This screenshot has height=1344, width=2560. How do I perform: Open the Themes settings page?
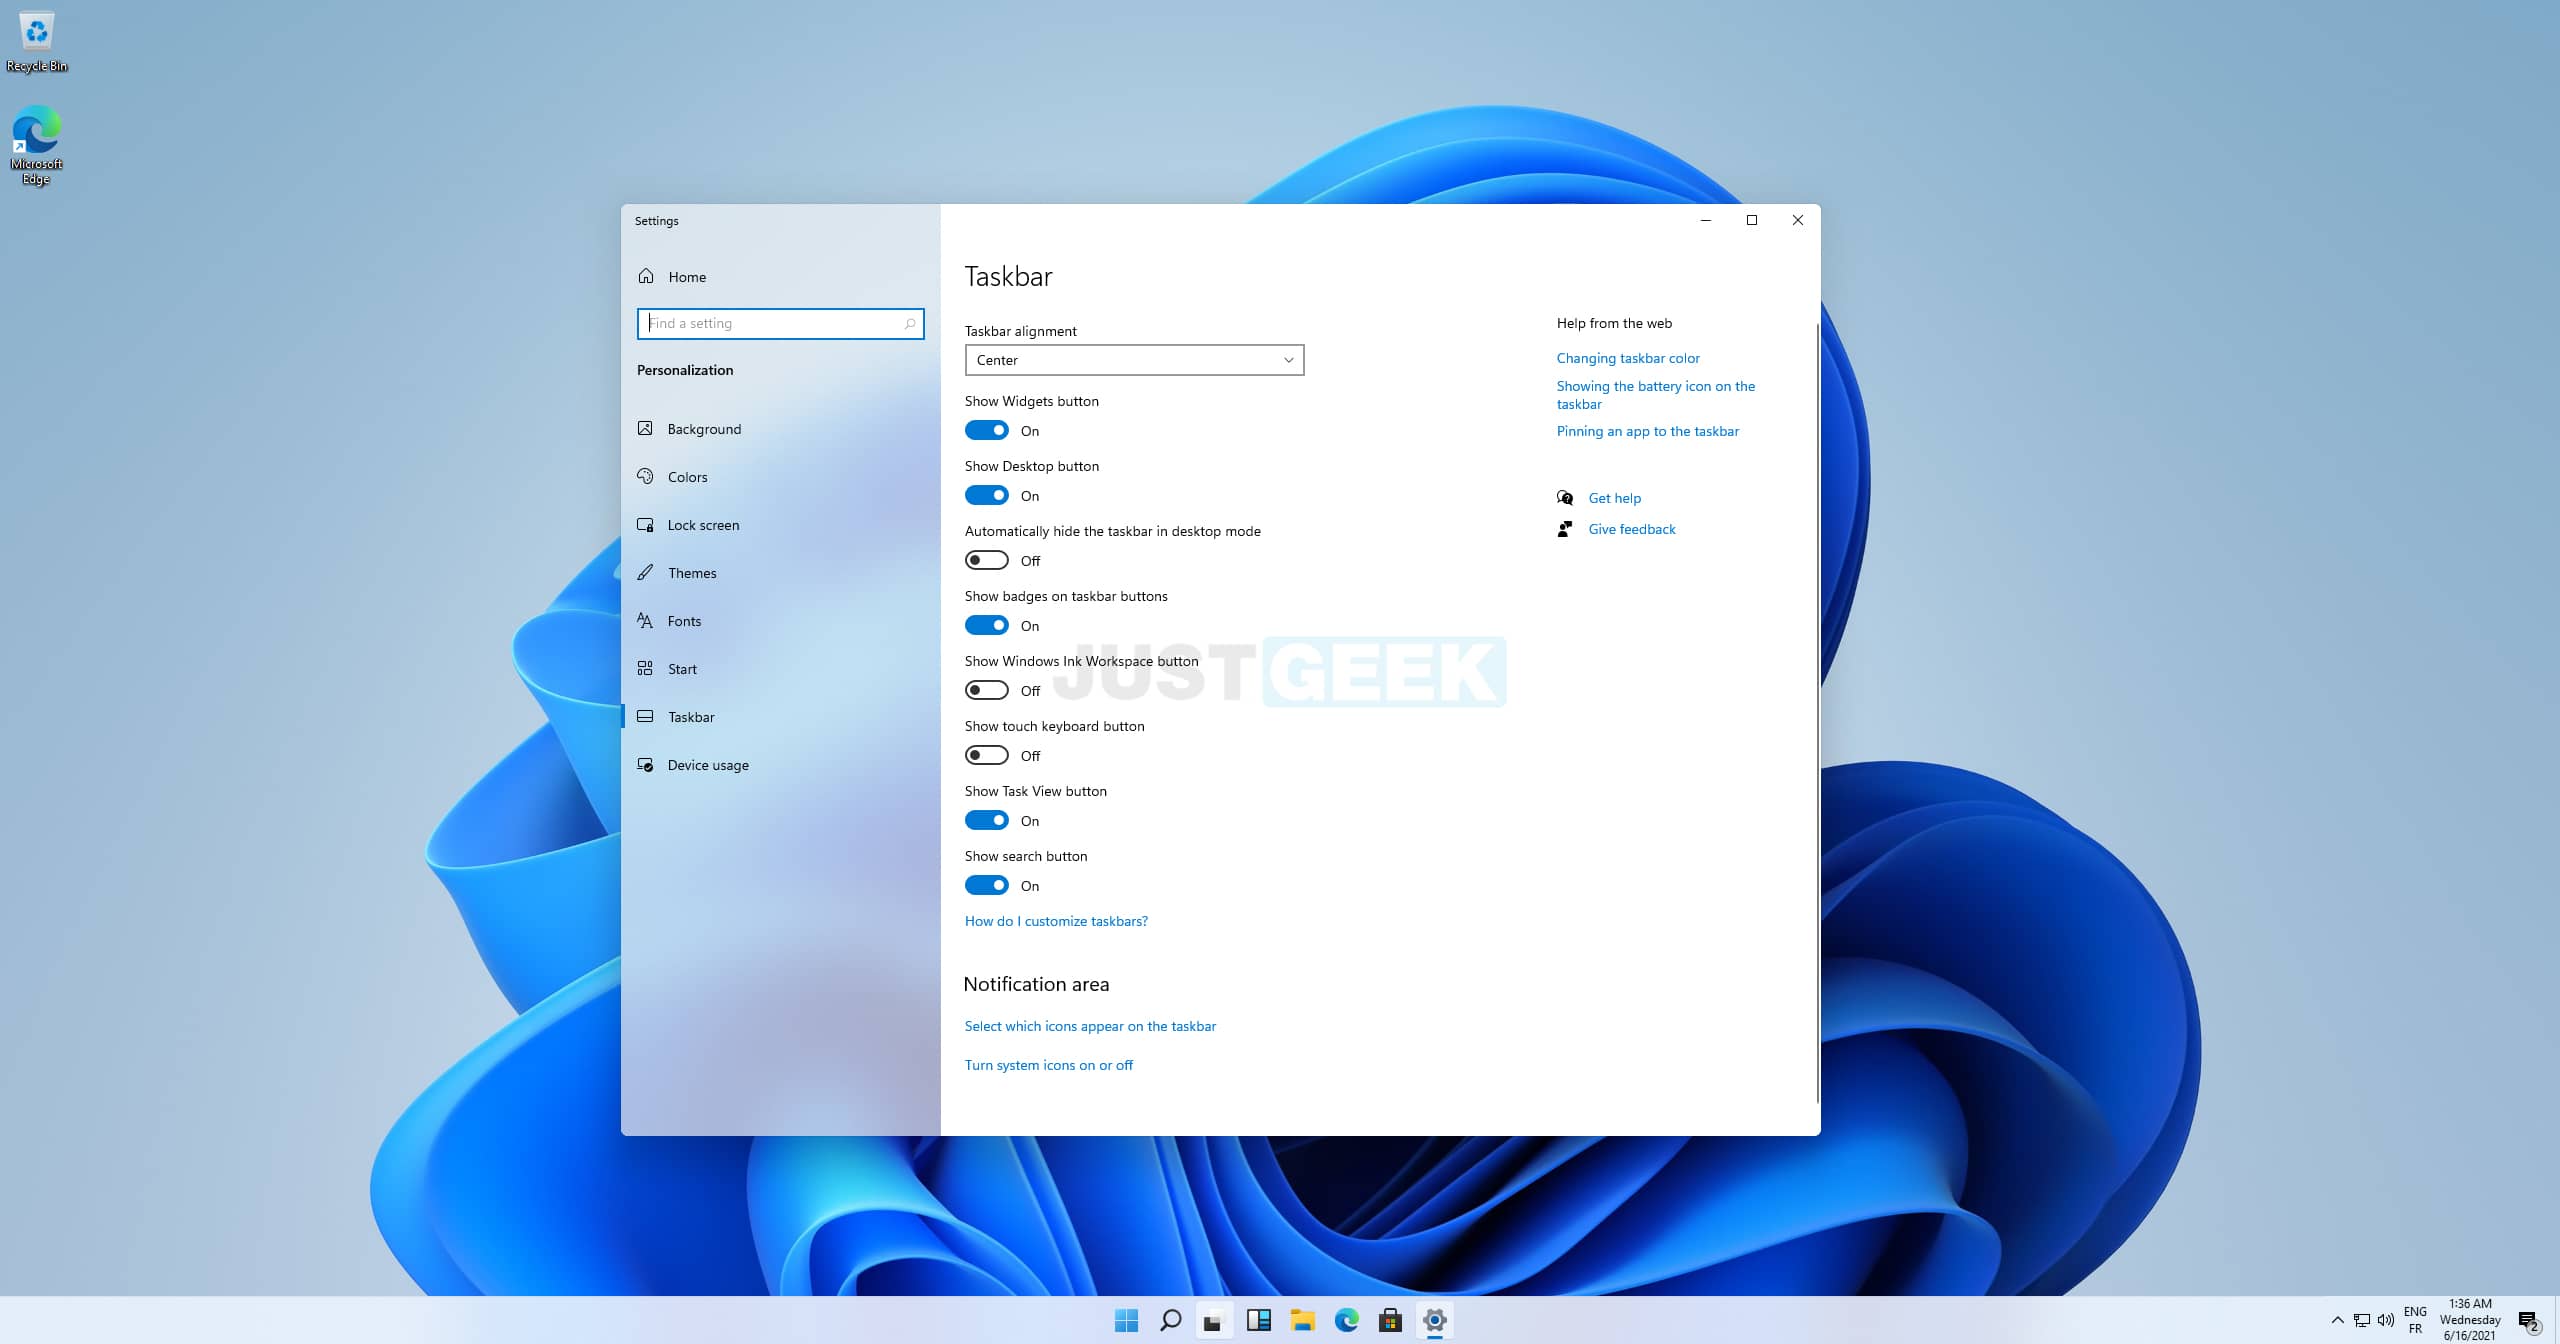780,573
